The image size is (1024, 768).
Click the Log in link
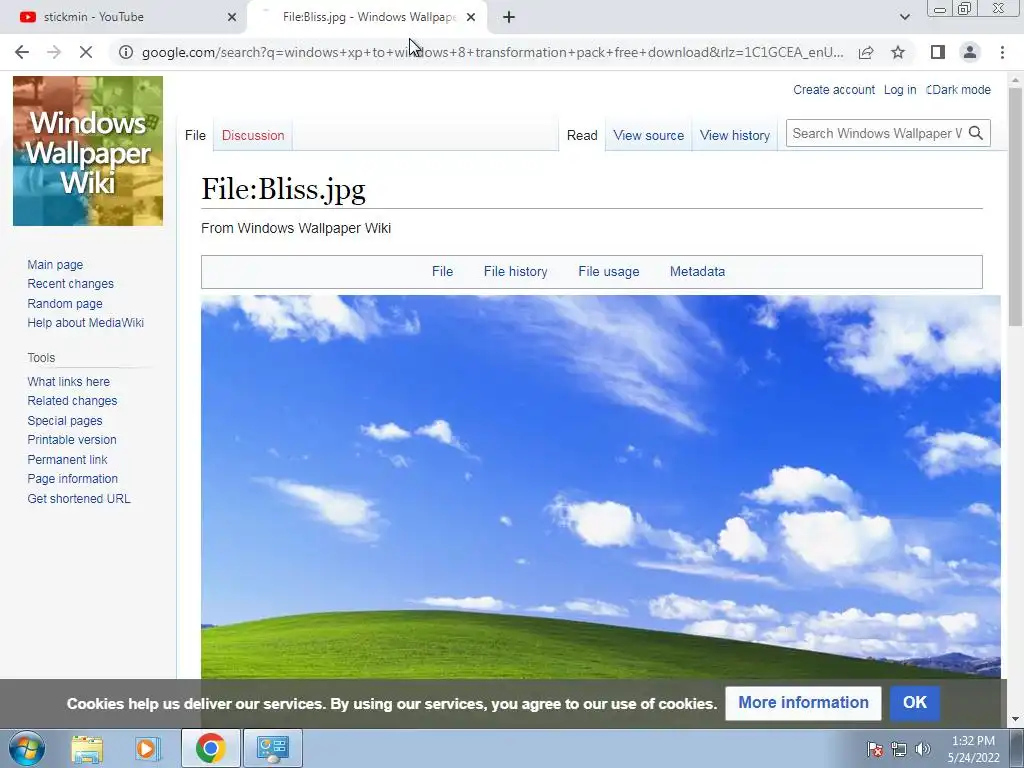click(x=900, y=89)
